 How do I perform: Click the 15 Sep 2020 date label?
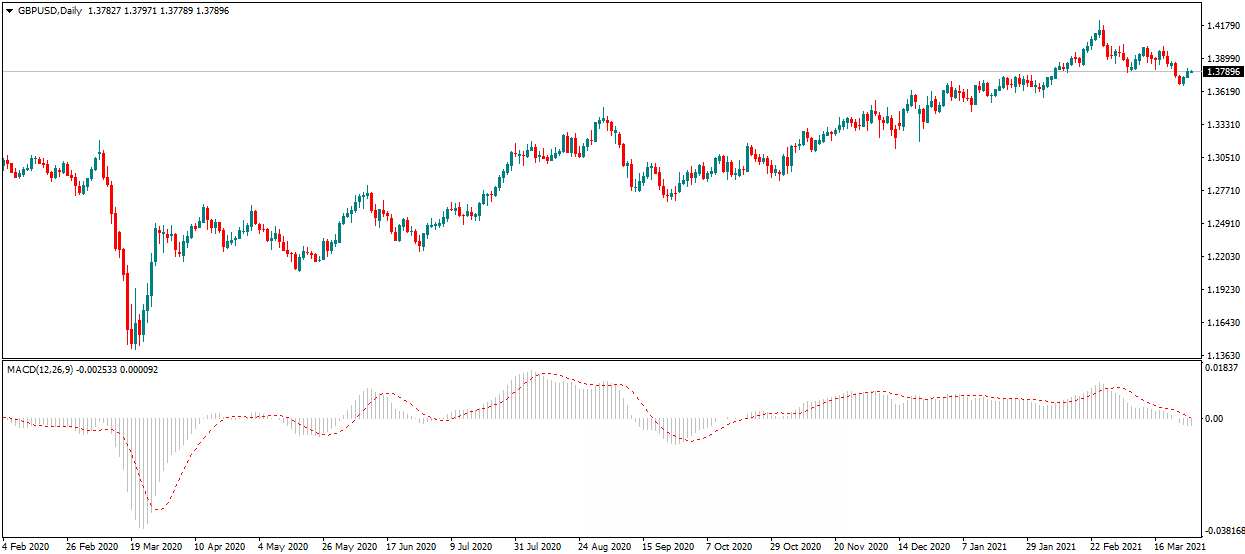click(667, 547)
